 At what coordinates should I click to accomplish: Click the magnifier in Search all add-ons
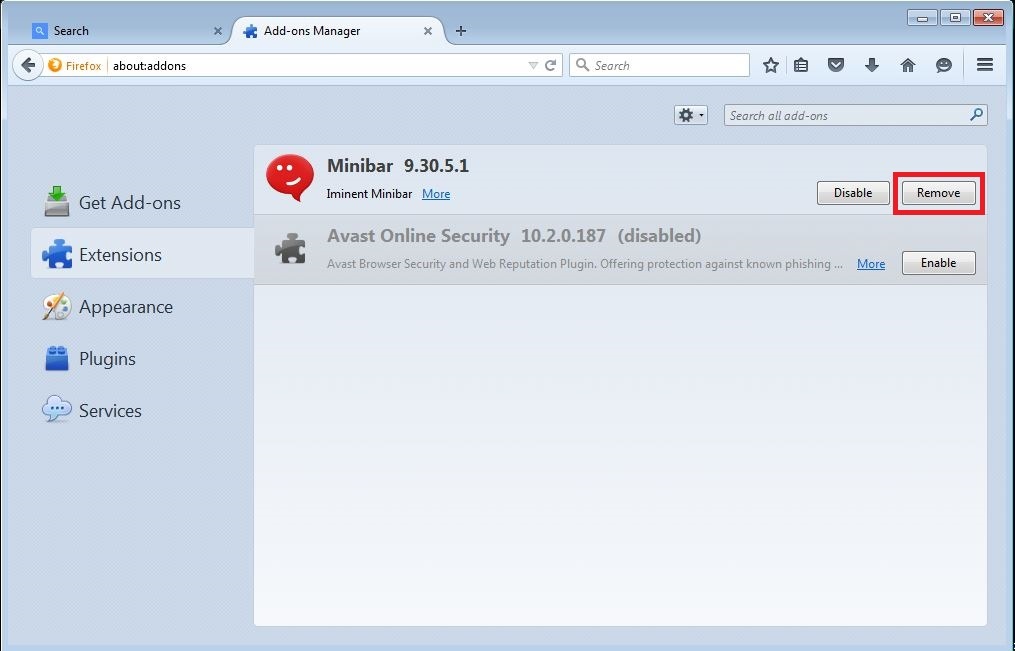pyautogui.click(x=976, y=115)
